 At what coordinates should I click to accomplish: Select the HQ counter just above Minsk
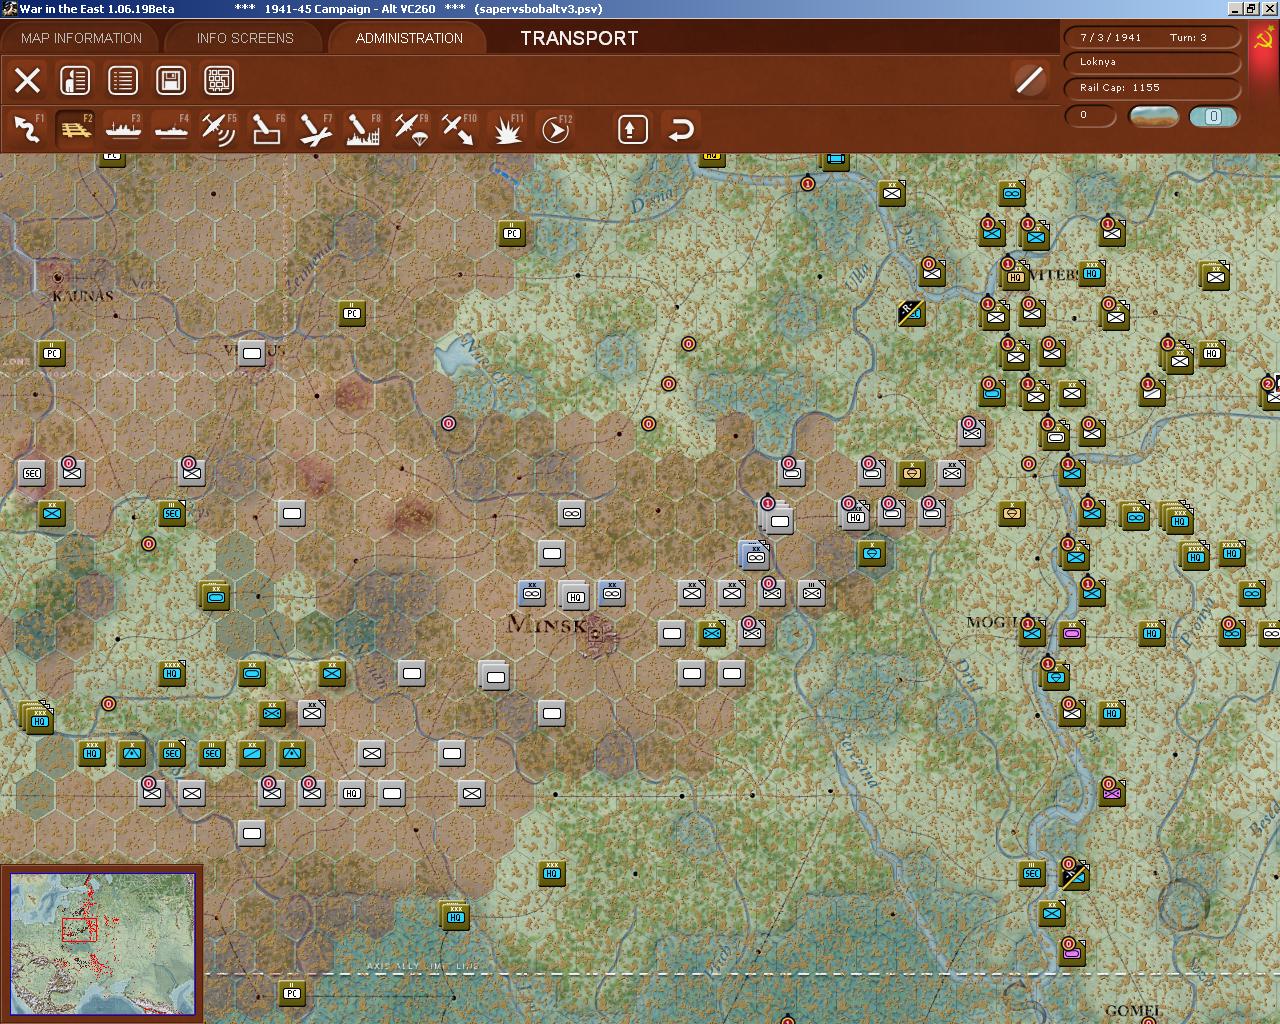click(x=574, y=597)
